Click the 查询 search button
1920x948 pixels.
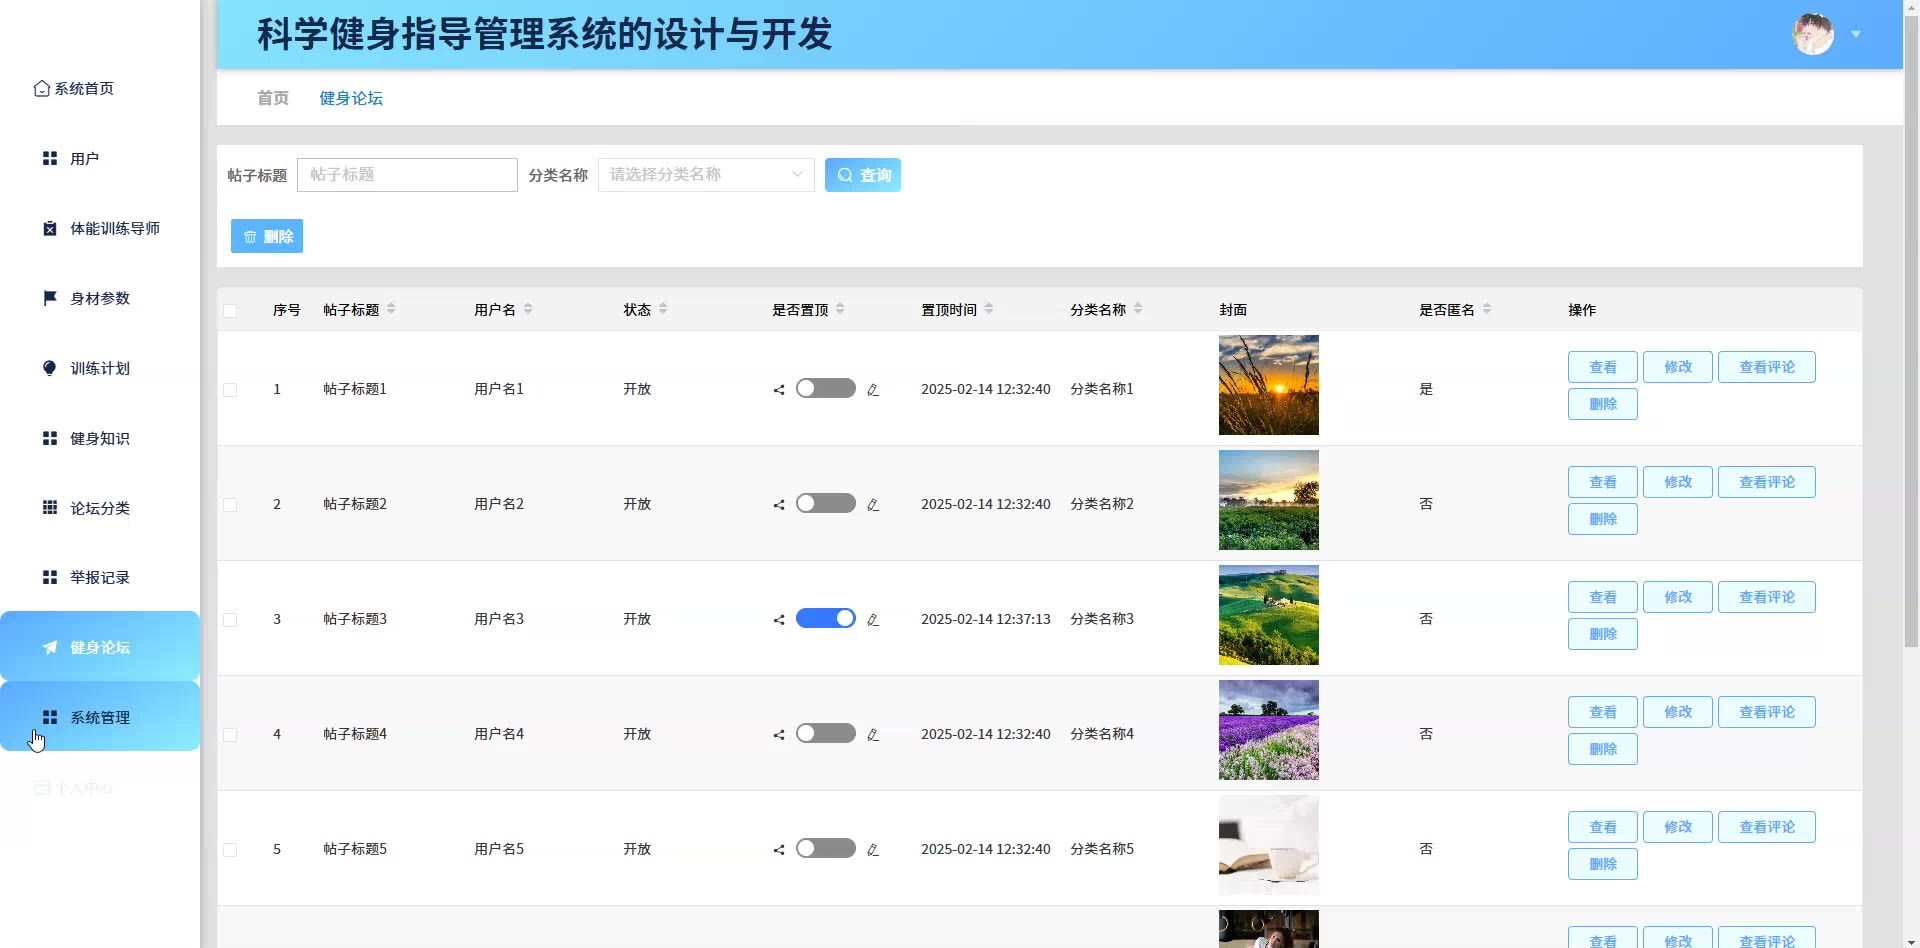pyautogui.click(x=862, y=175)
